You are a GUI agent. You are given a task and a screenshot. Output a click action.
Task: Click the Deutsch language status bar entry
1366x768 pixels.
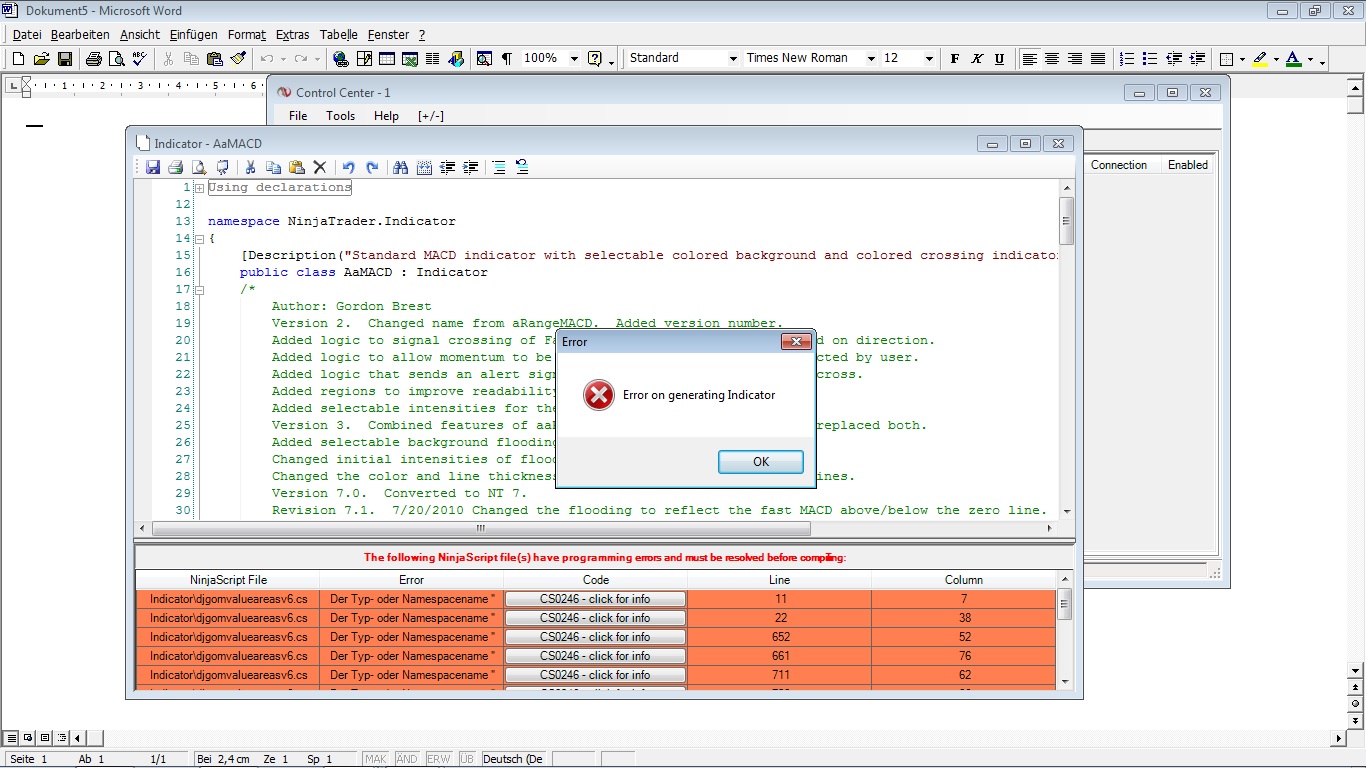point(513,759)
